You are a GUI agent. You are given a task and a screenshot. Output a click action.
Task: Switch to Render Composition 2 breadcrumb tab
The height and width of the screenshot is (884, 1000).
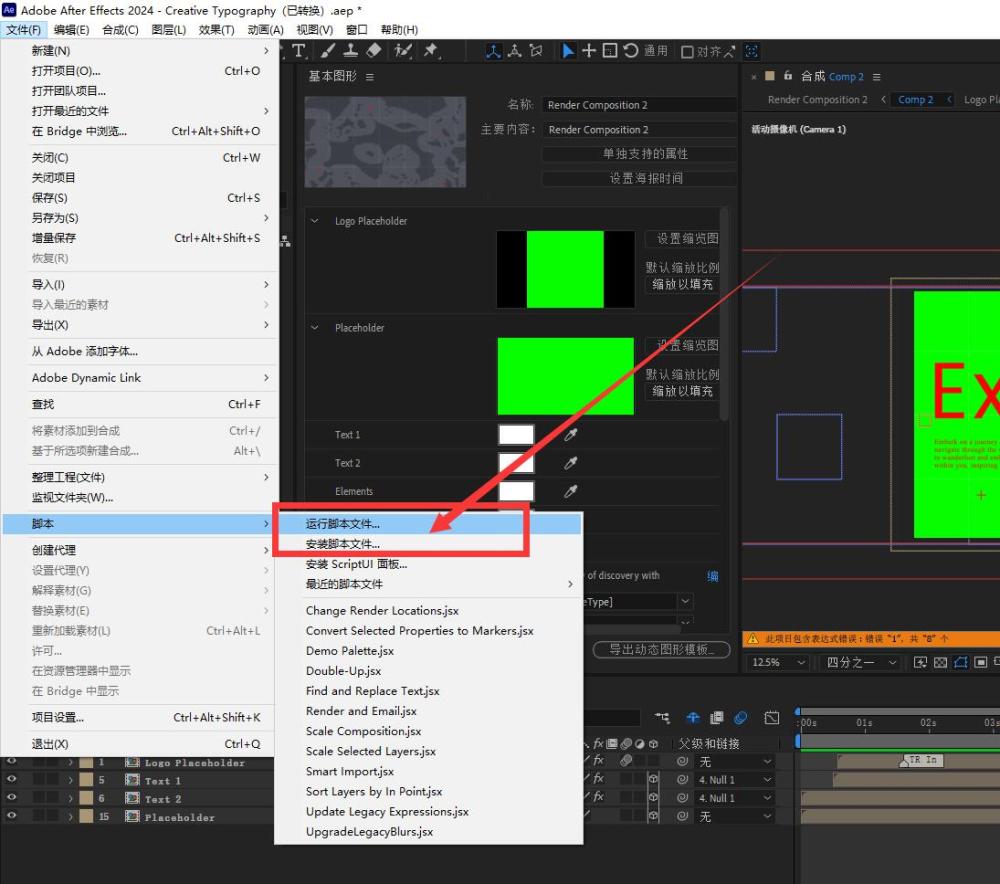point(817,99)
